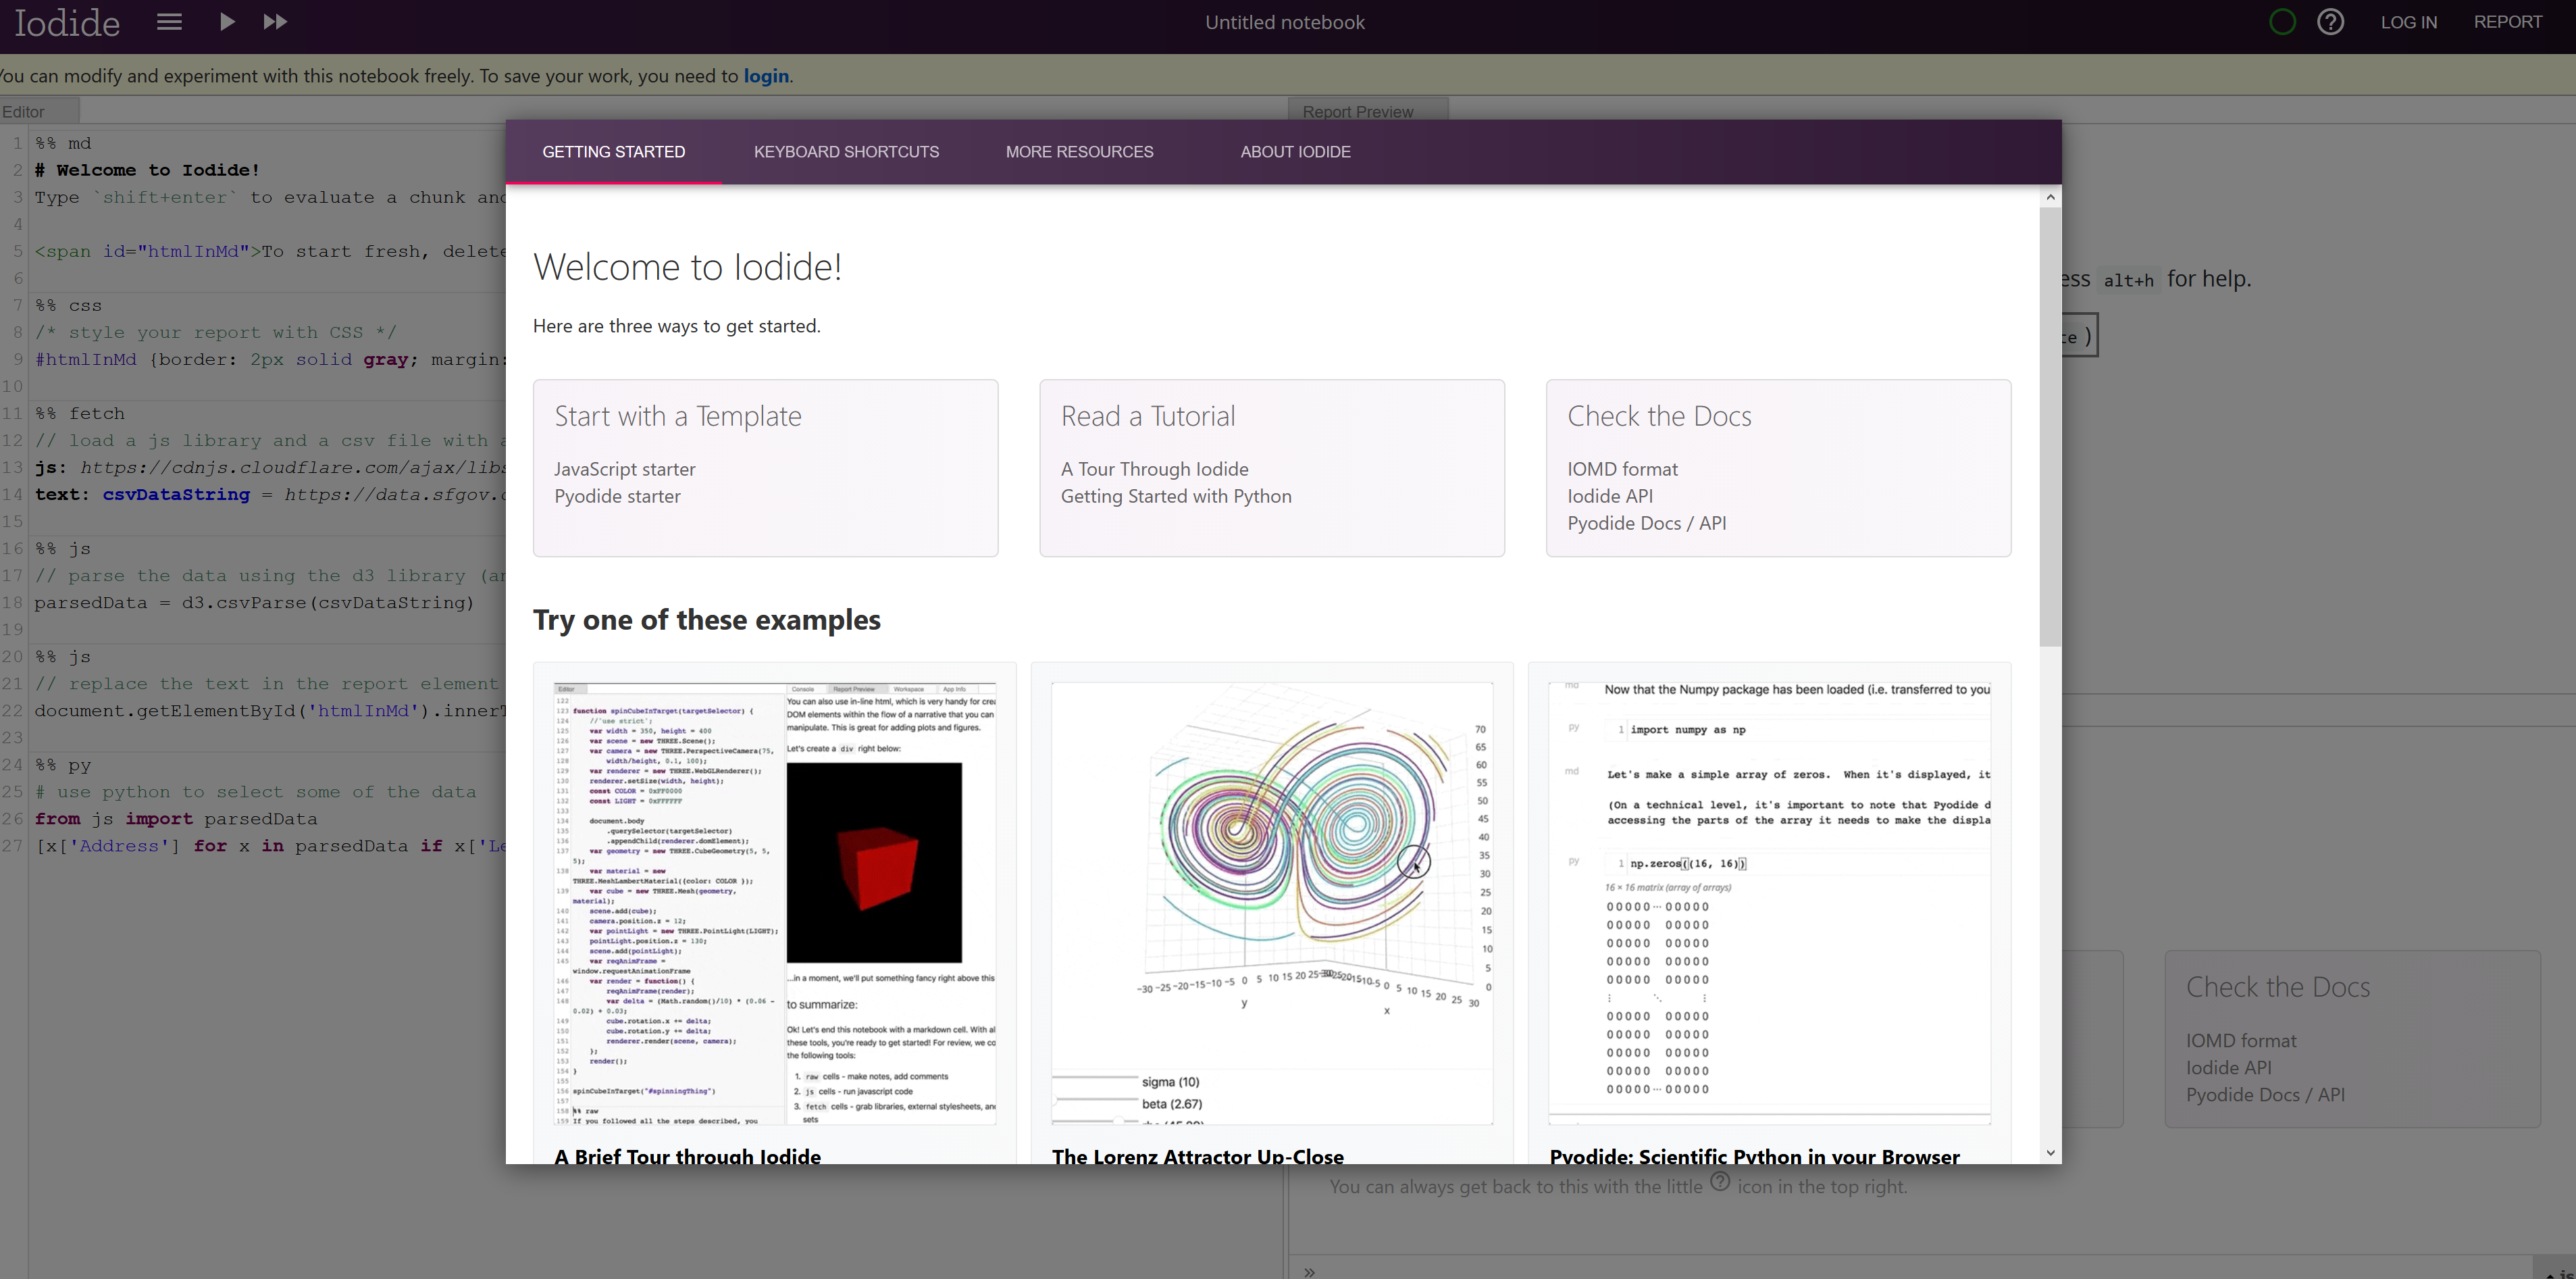The width and height of the screenshot is (2576, 1279).
Task: Open the IOMD format docs in the dialog
Action: click(1623, 469)
